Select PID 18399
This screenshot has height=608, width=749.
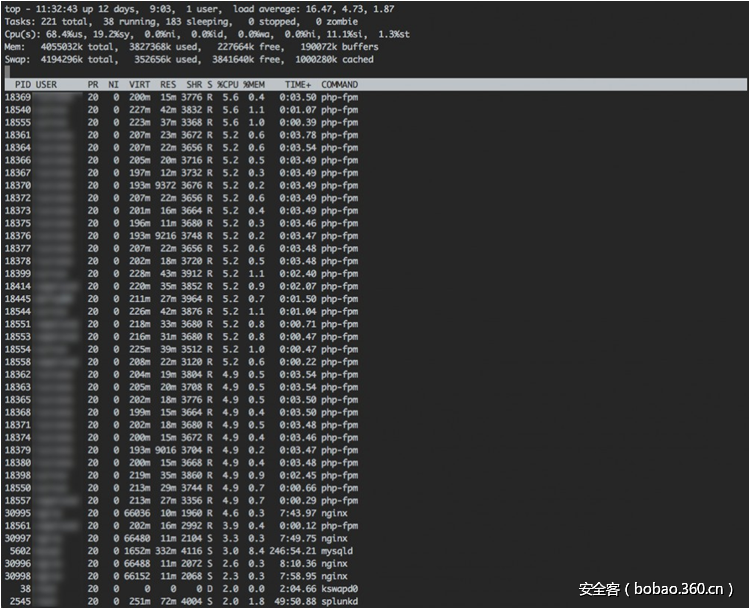[18, 274]
